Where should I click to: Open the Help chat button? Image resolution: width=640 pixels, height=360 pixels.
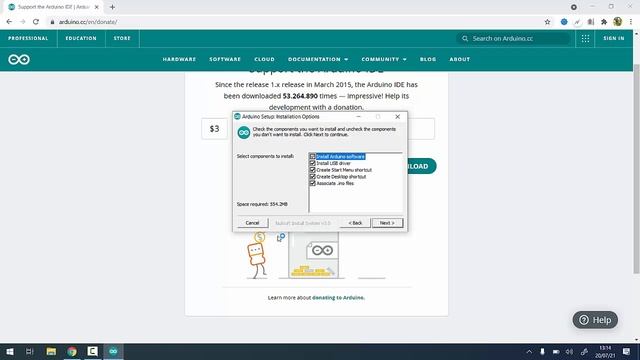[x=595, y=320]
